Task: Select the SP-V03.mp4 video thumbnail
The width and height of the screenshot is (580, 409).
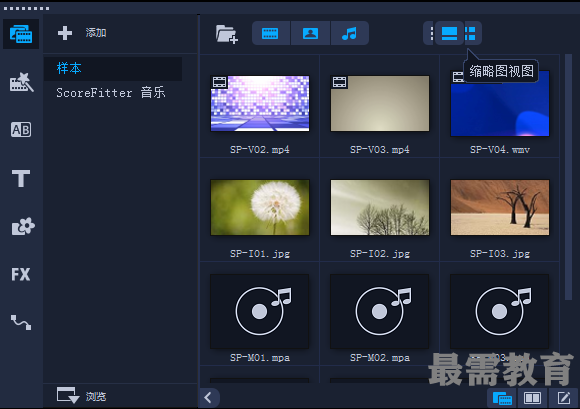Action: [x=380, y=104]
